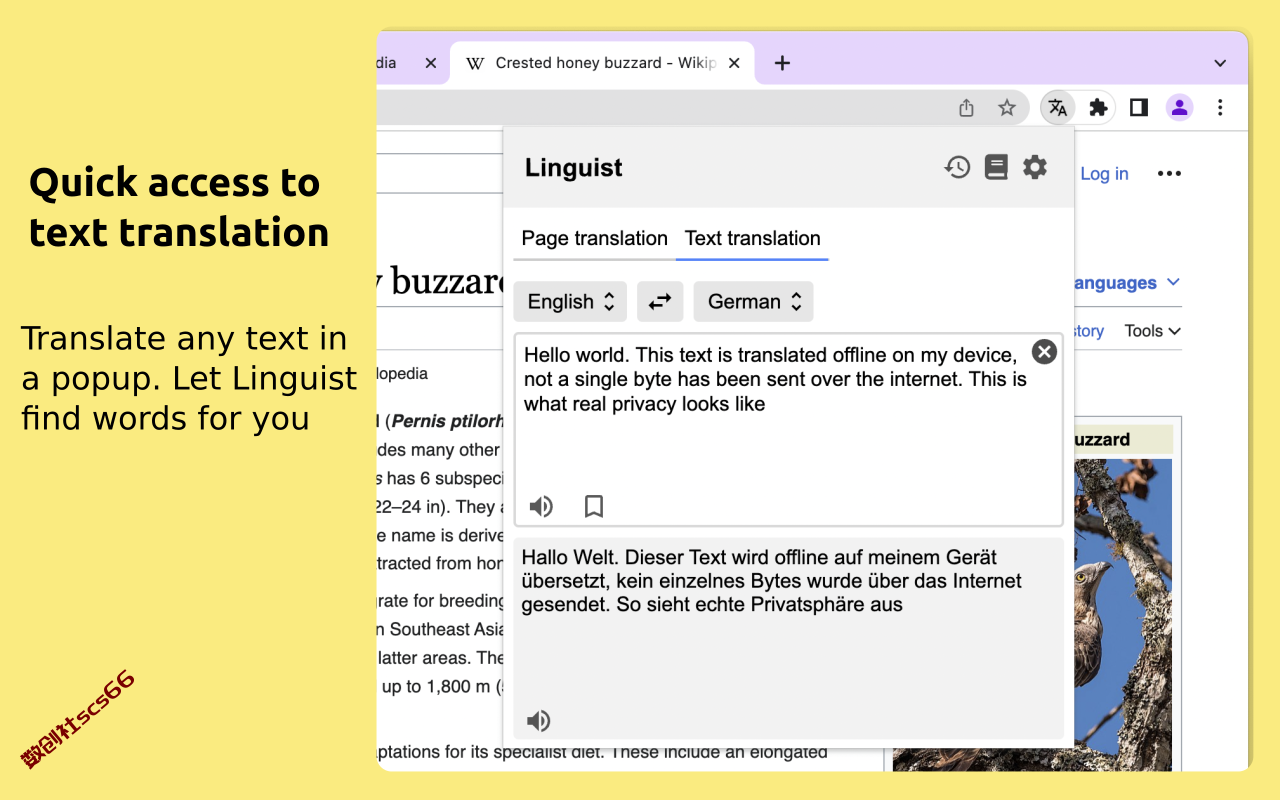Click into the source text input box
This screenshot has width=1280, height=800.
pos(788,430)
